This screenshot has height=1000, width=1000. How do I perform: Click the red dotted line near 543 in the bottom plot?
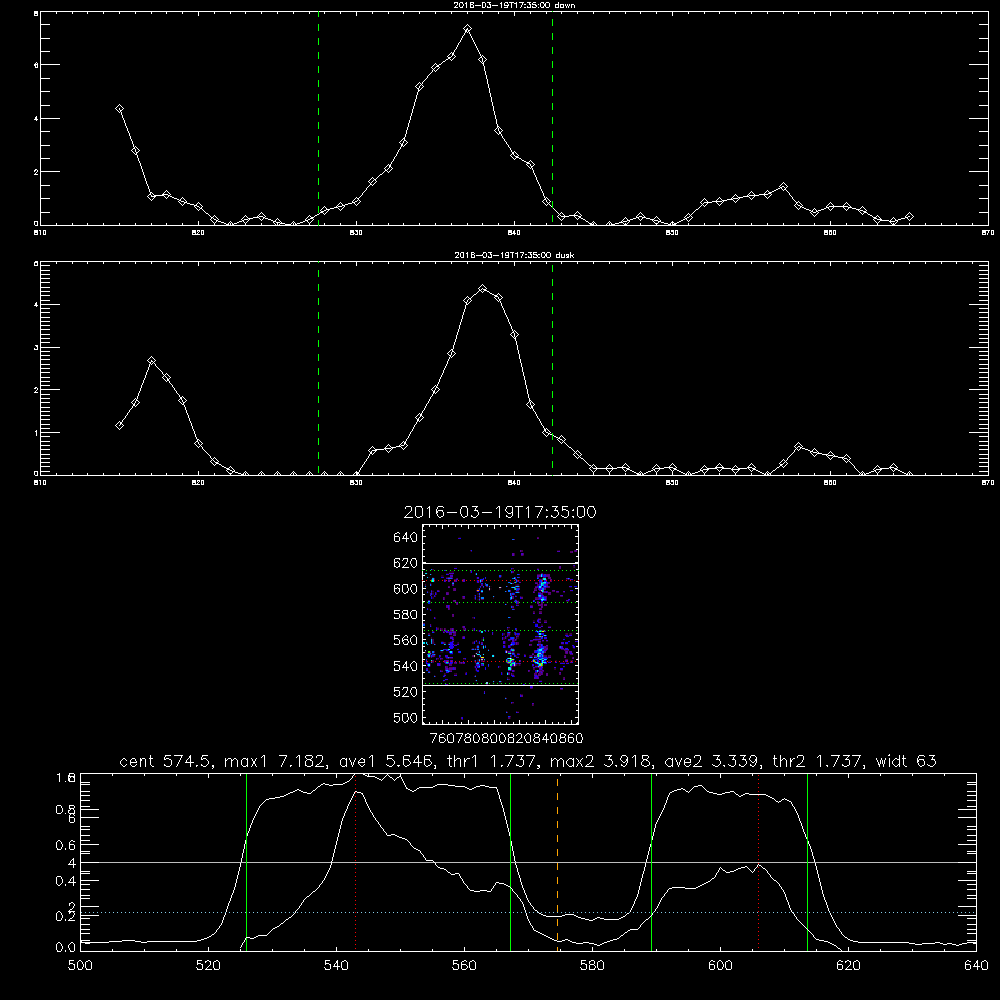tap(355, 862)
